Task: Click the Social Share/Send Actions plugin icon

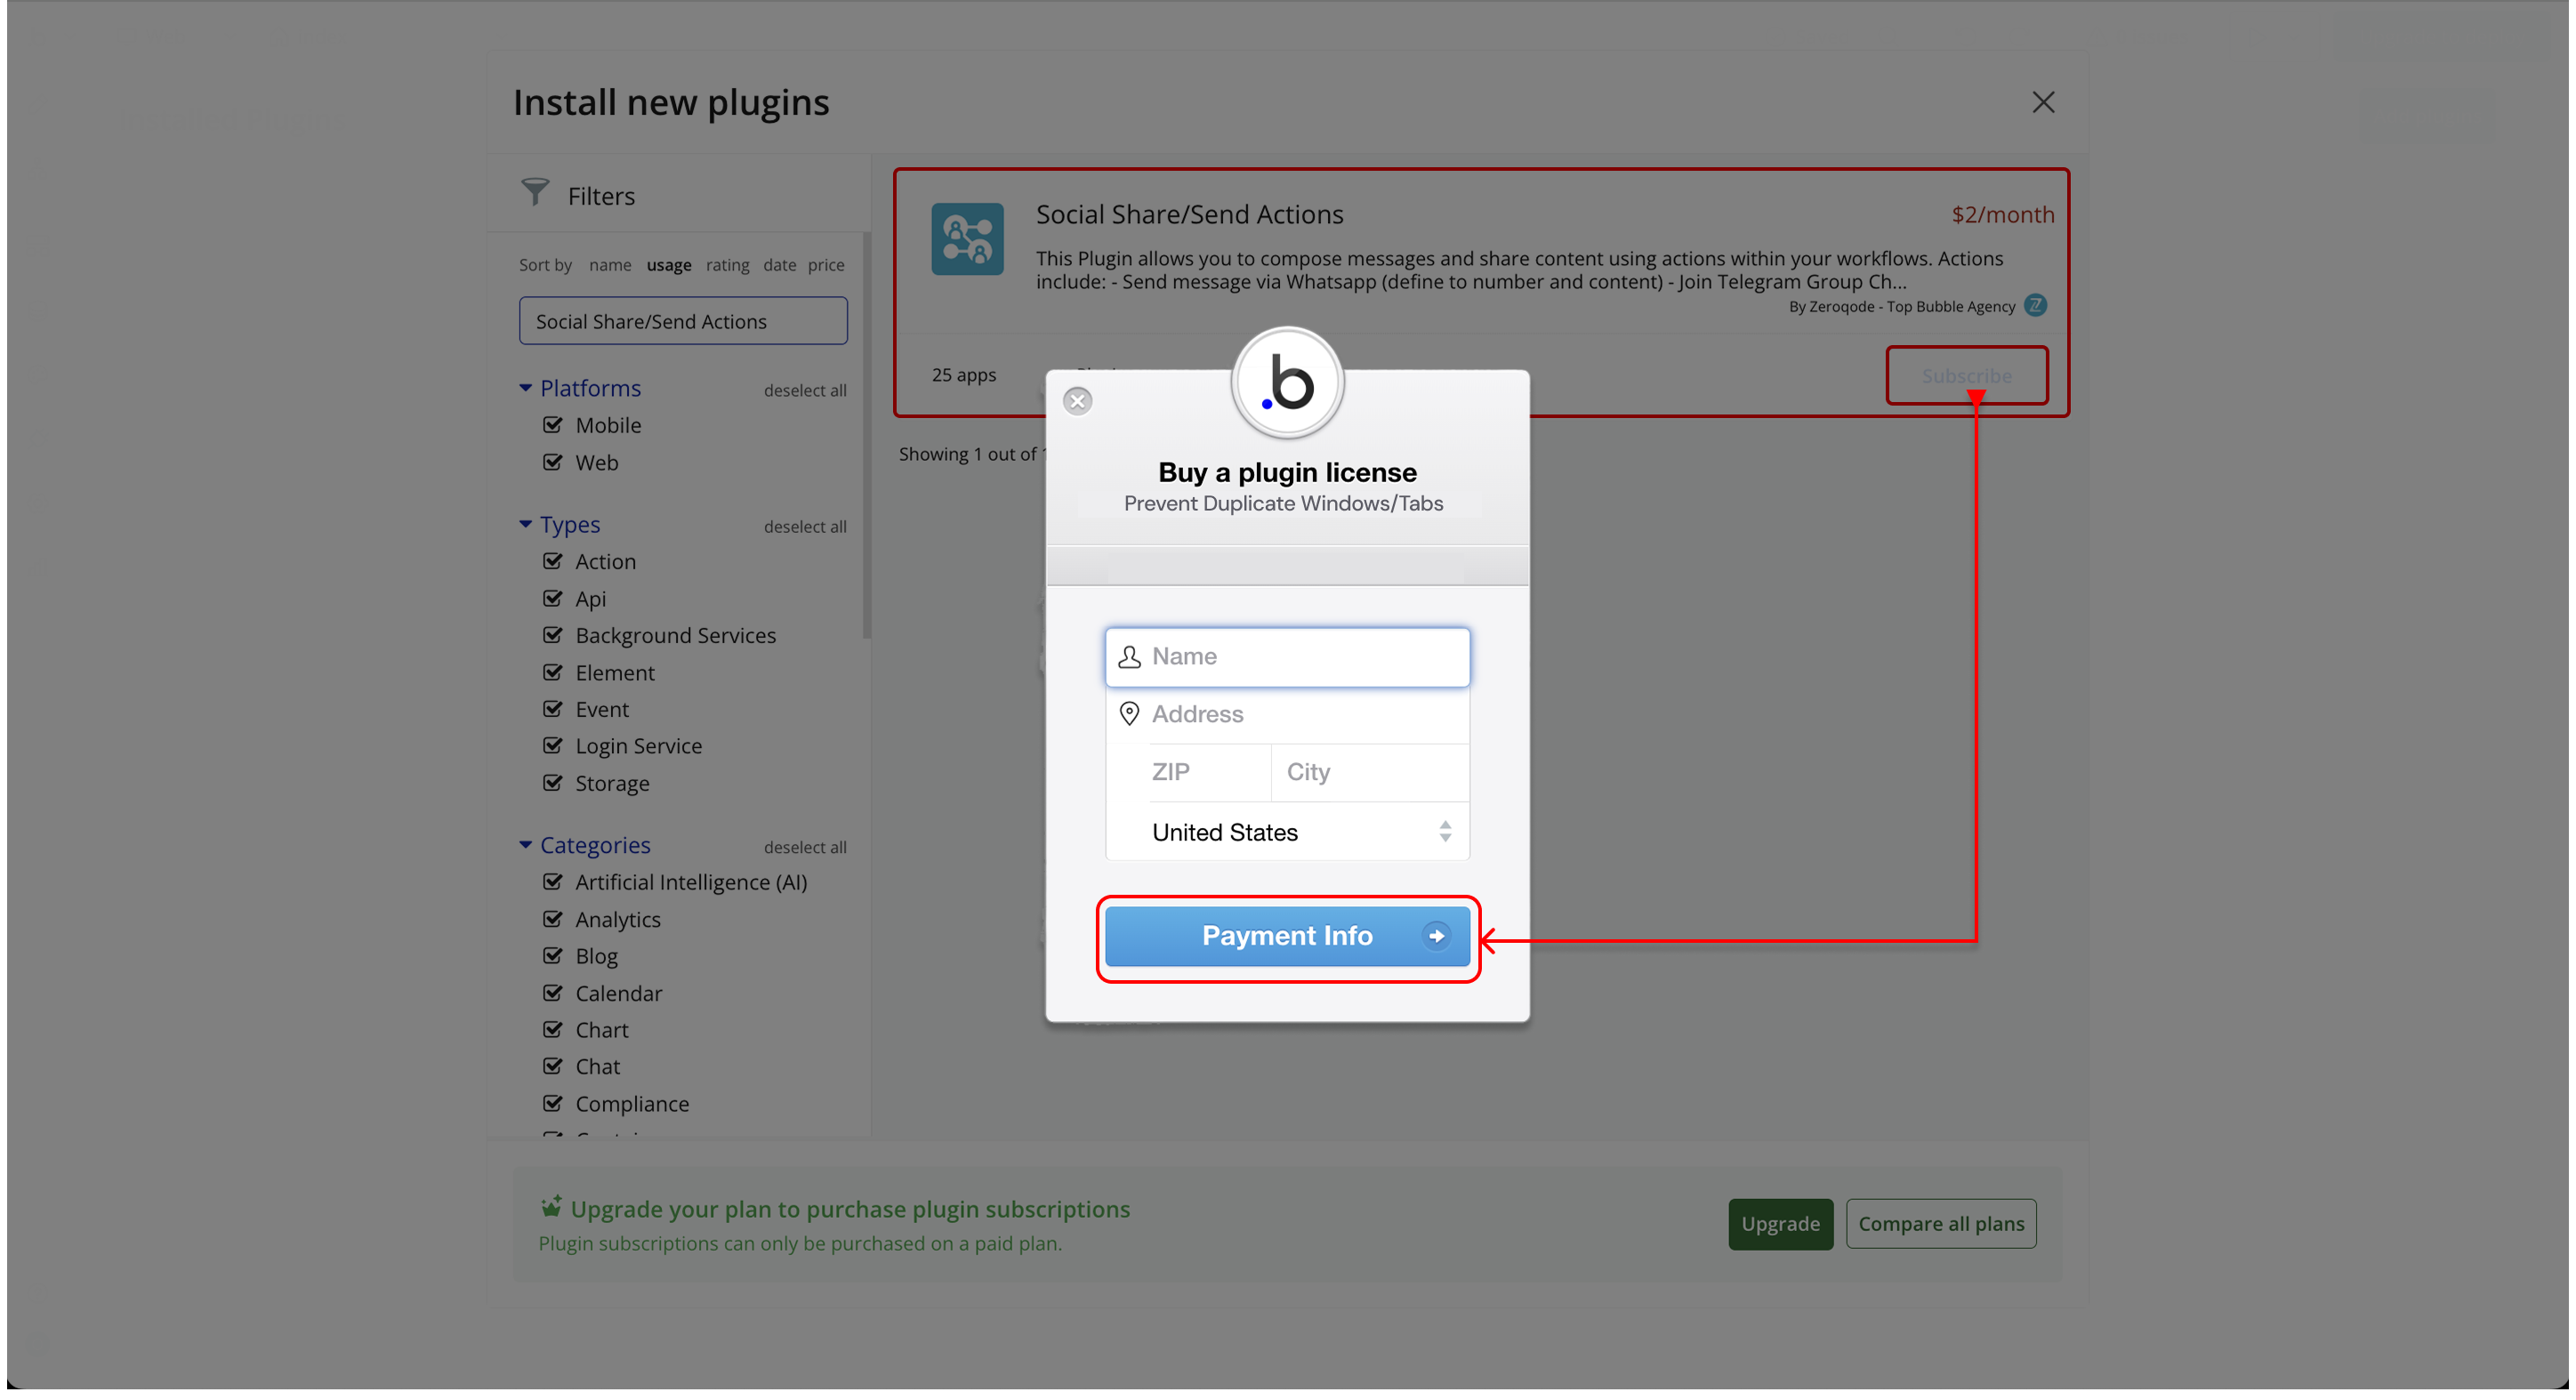Action: pos(967,239)
